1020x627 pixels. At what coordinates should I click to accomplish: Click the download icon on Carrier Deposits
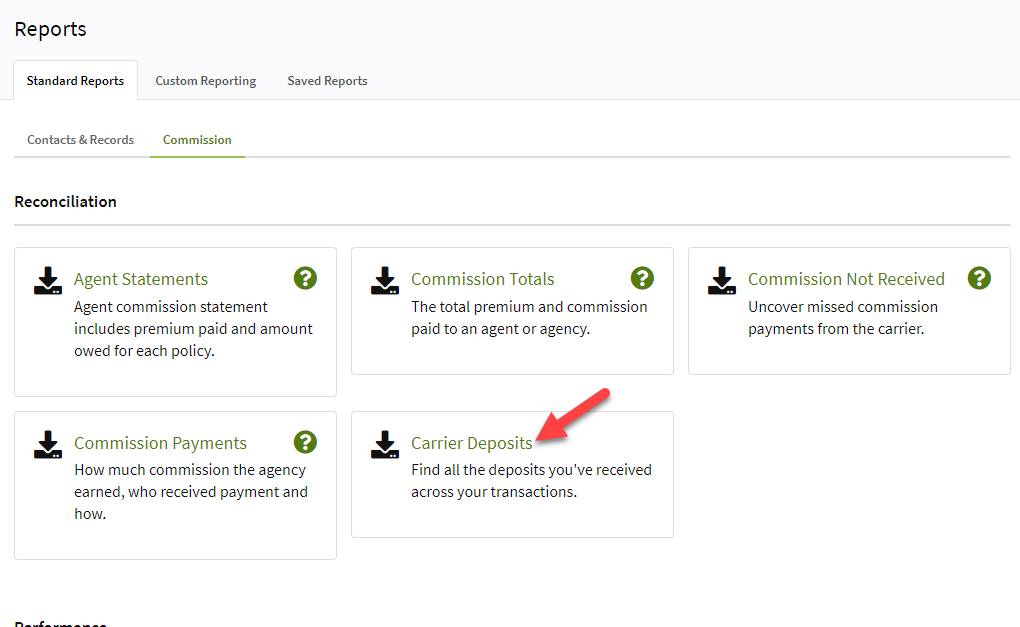[384, 445]
